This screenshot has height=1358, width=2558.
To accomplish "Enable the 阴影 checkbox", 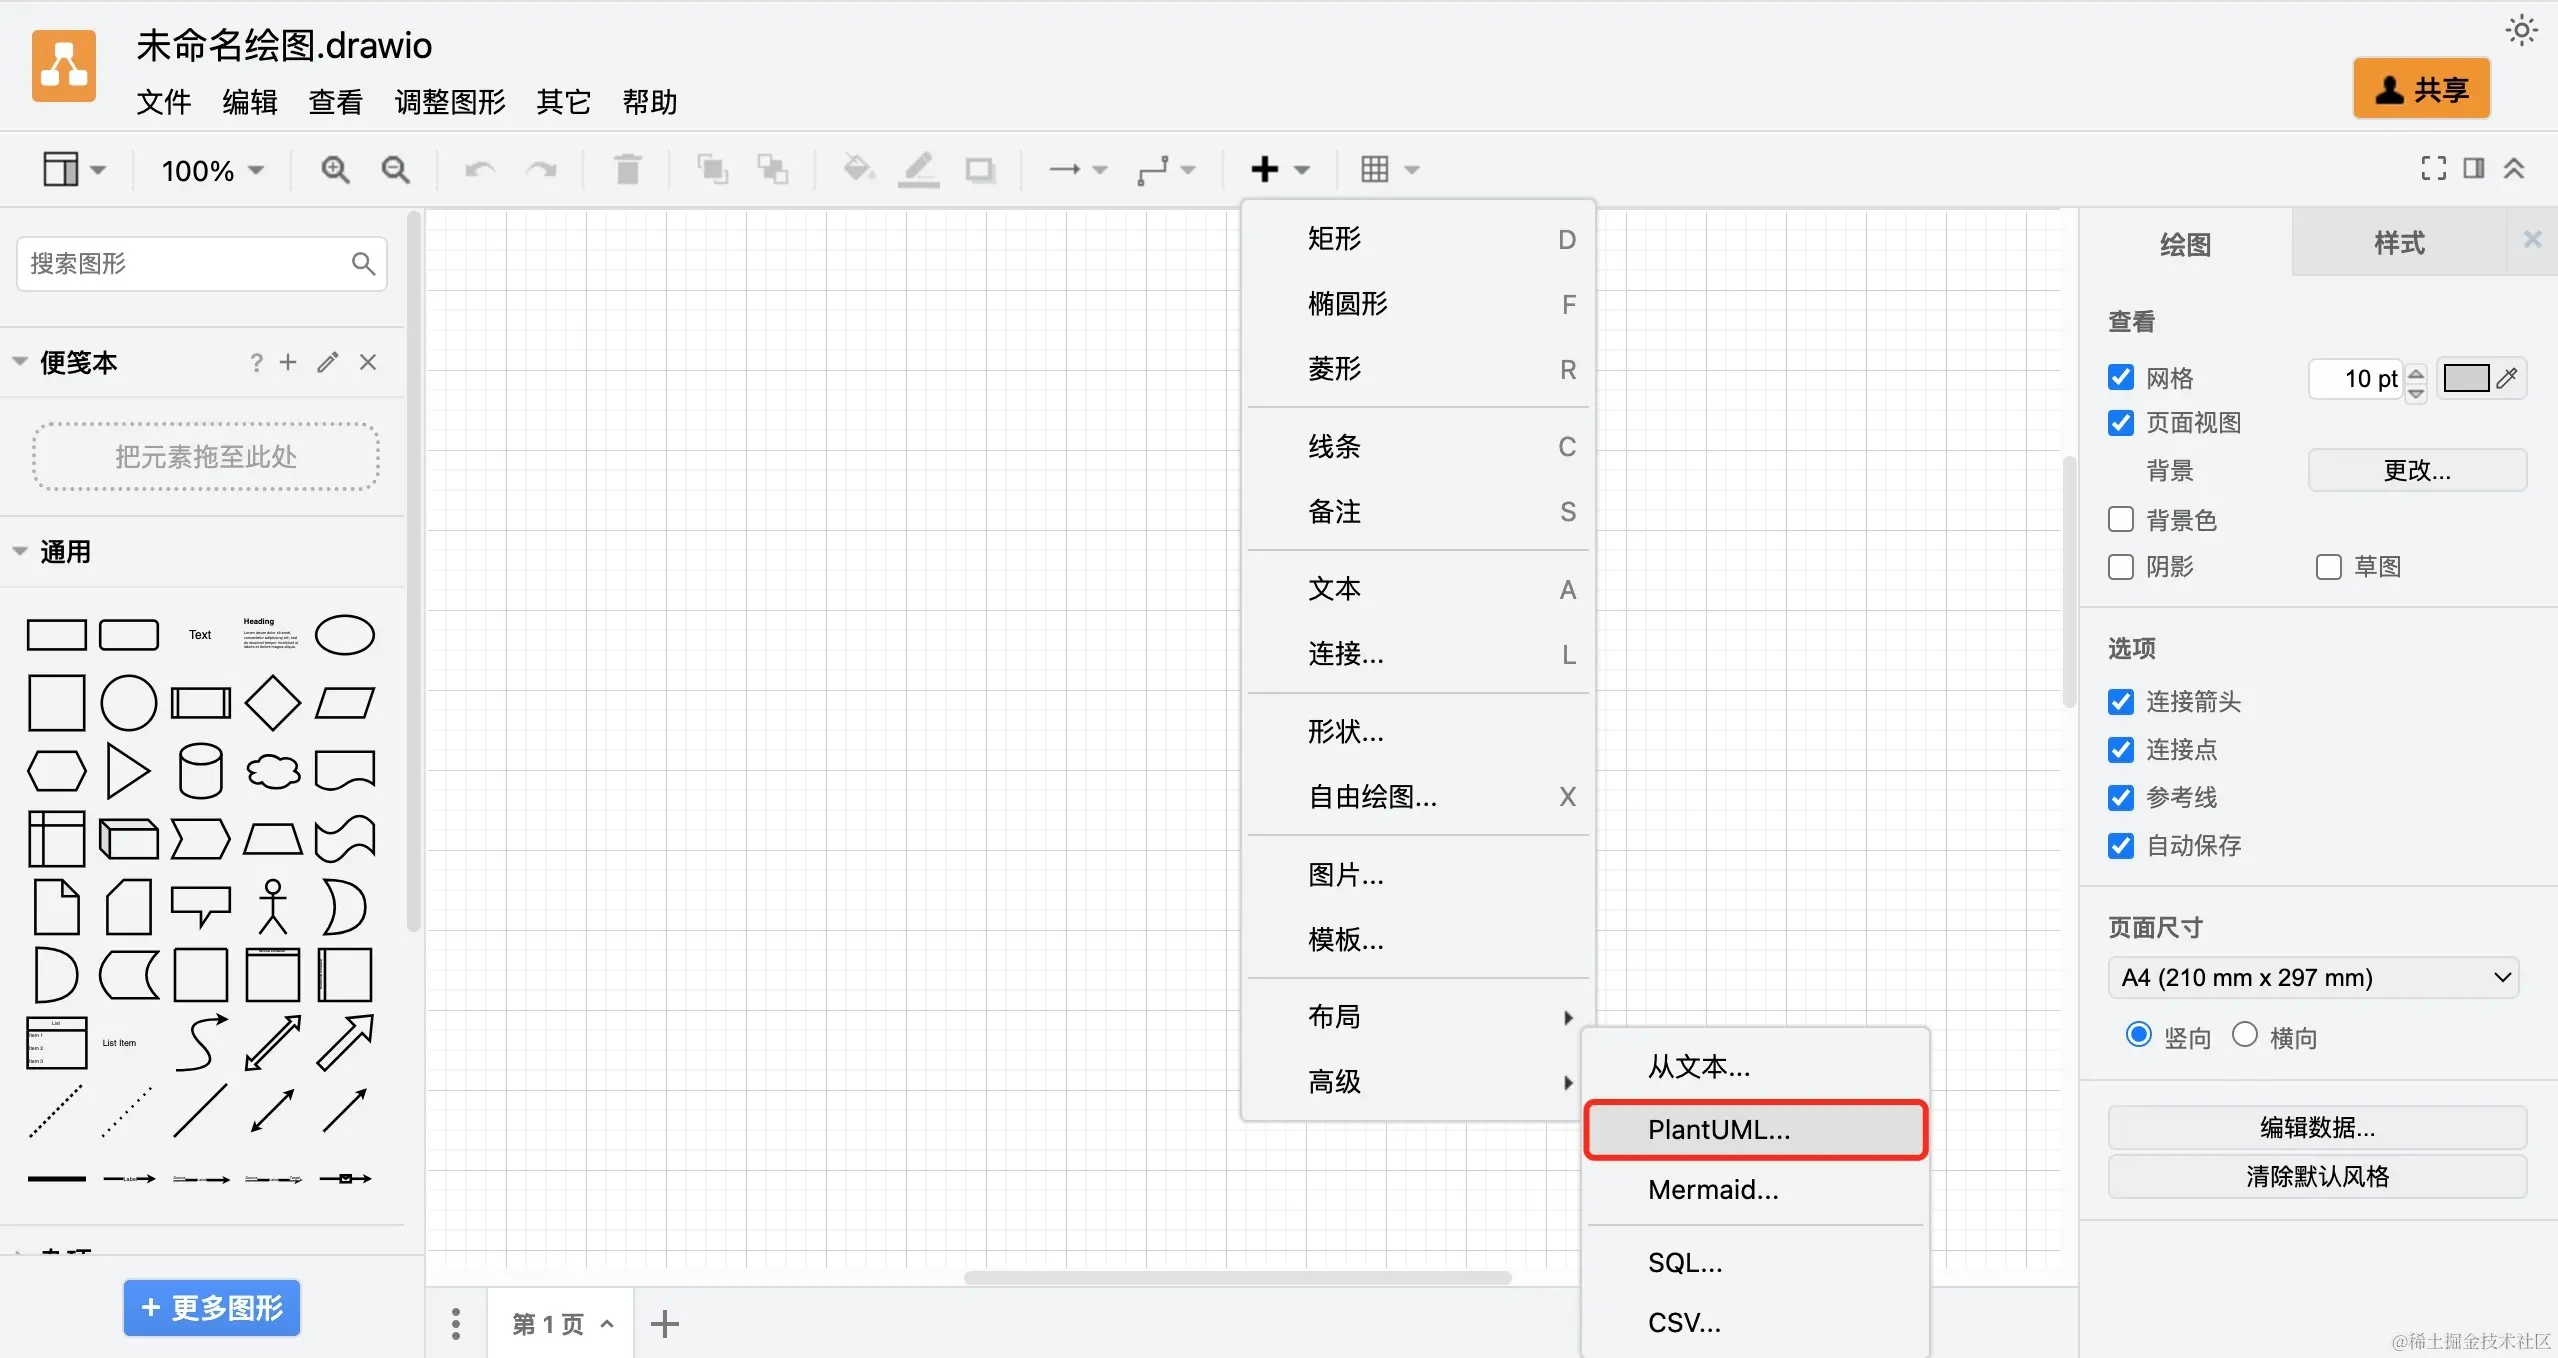I will (x=2120, y=567).
